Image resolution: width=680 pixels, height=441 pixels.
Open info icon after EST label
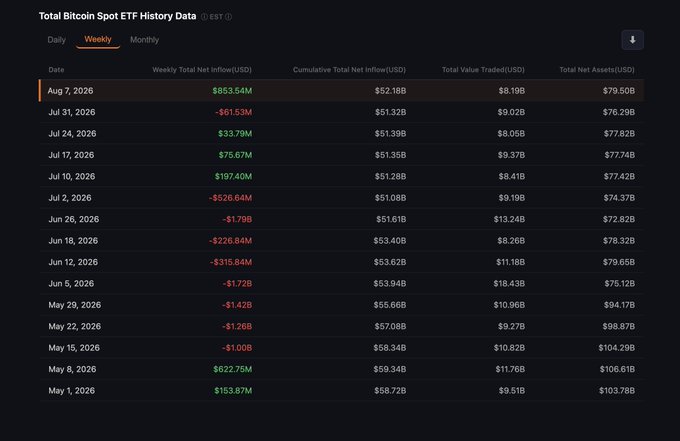229,17
